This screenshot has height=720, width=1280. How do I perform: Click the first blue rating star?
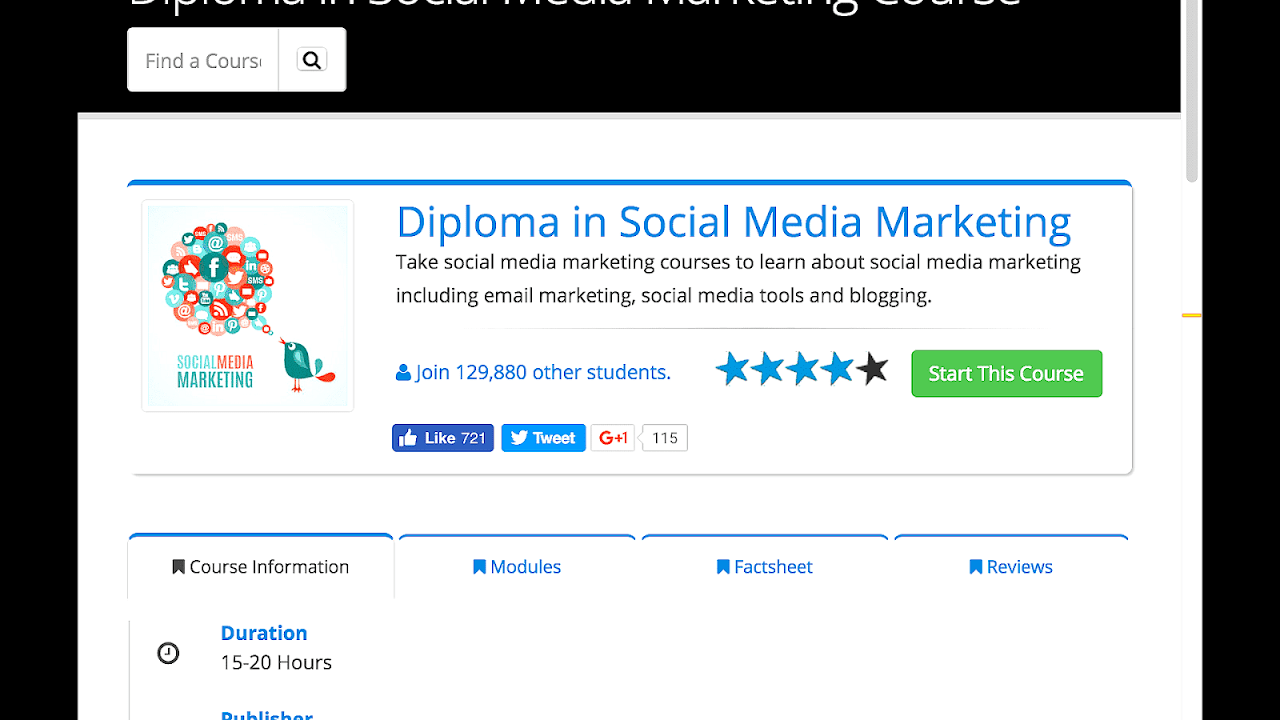click(x=733, y=369)
